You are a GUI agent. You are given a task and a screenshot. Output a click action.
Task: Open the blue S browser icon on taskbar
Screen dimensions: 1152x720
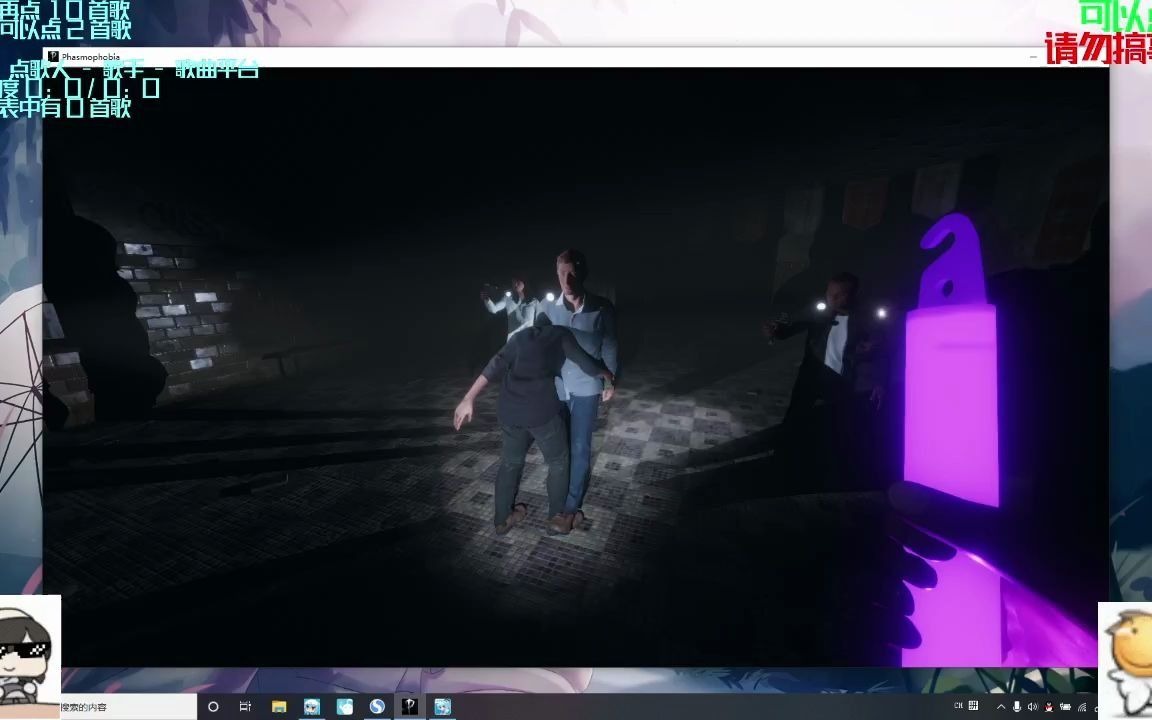(x=377, y=707)
